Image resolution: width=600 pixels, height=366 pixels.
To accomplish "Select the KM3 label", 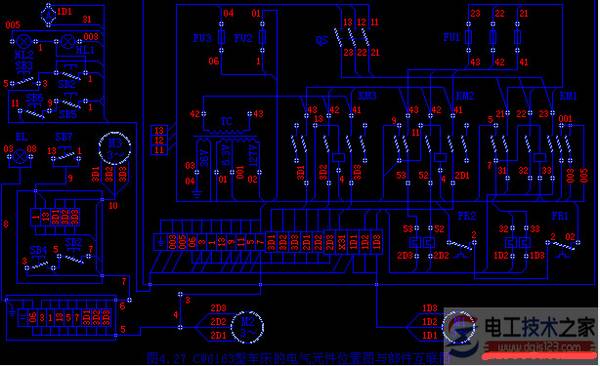I will point(367,95).
